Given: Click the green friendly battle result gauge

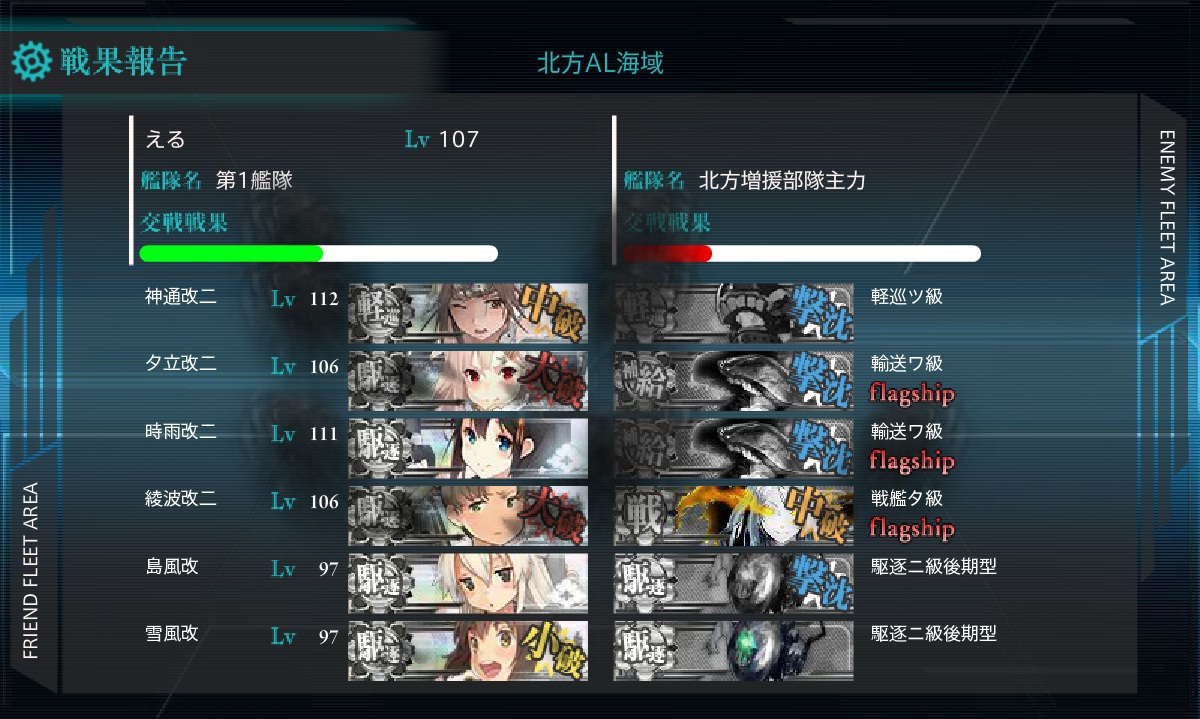Looking at the screenshot, I should click(x=319, y=253).
